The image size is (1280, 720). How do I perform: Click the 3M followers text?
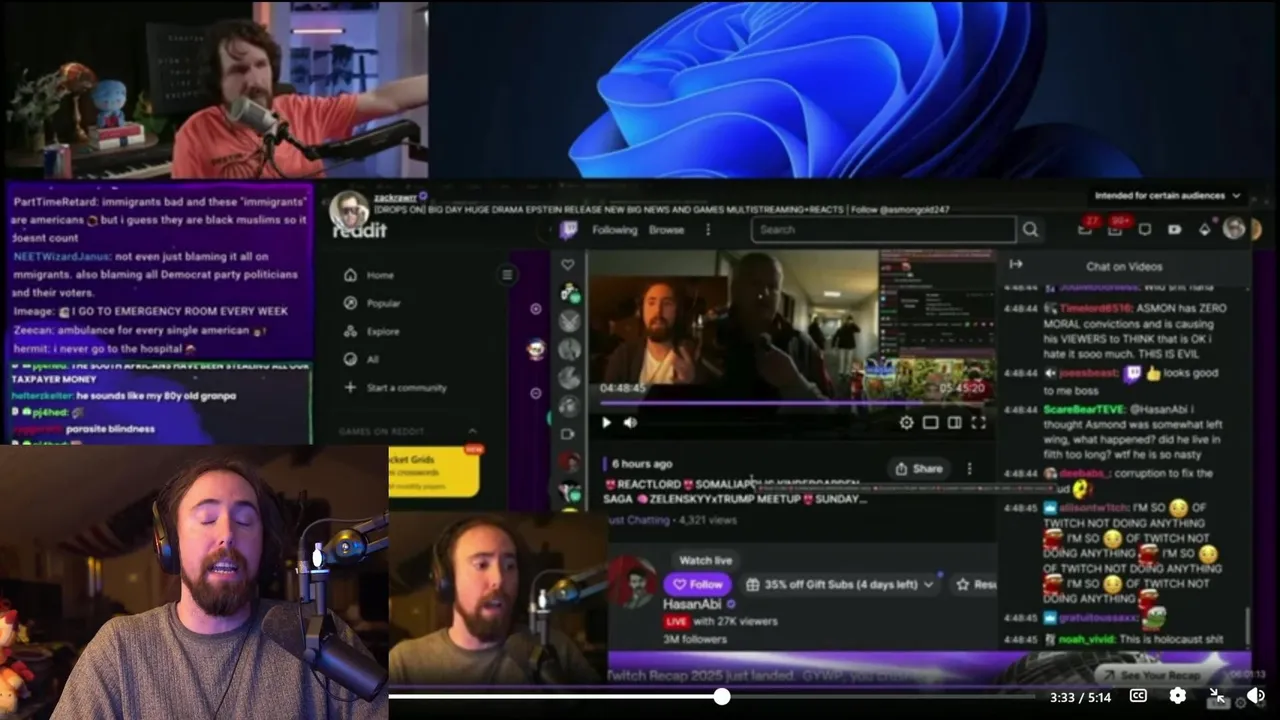(x=695, y=639)
